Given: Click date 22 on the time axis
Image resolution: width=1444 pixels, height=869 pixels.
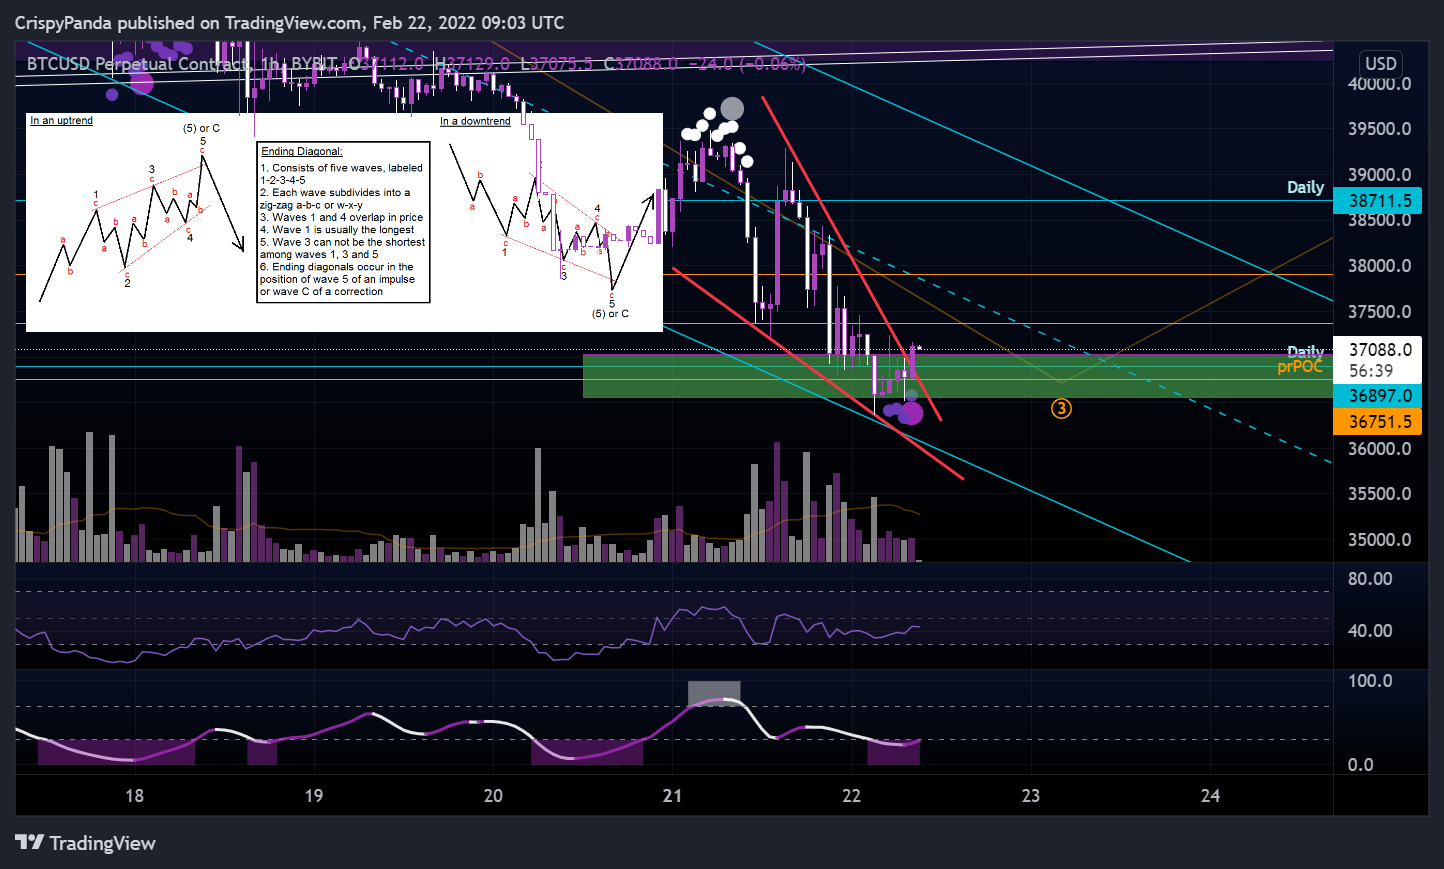Looking at the screenshot, I should pyautogui.click(x=851, y=796).
